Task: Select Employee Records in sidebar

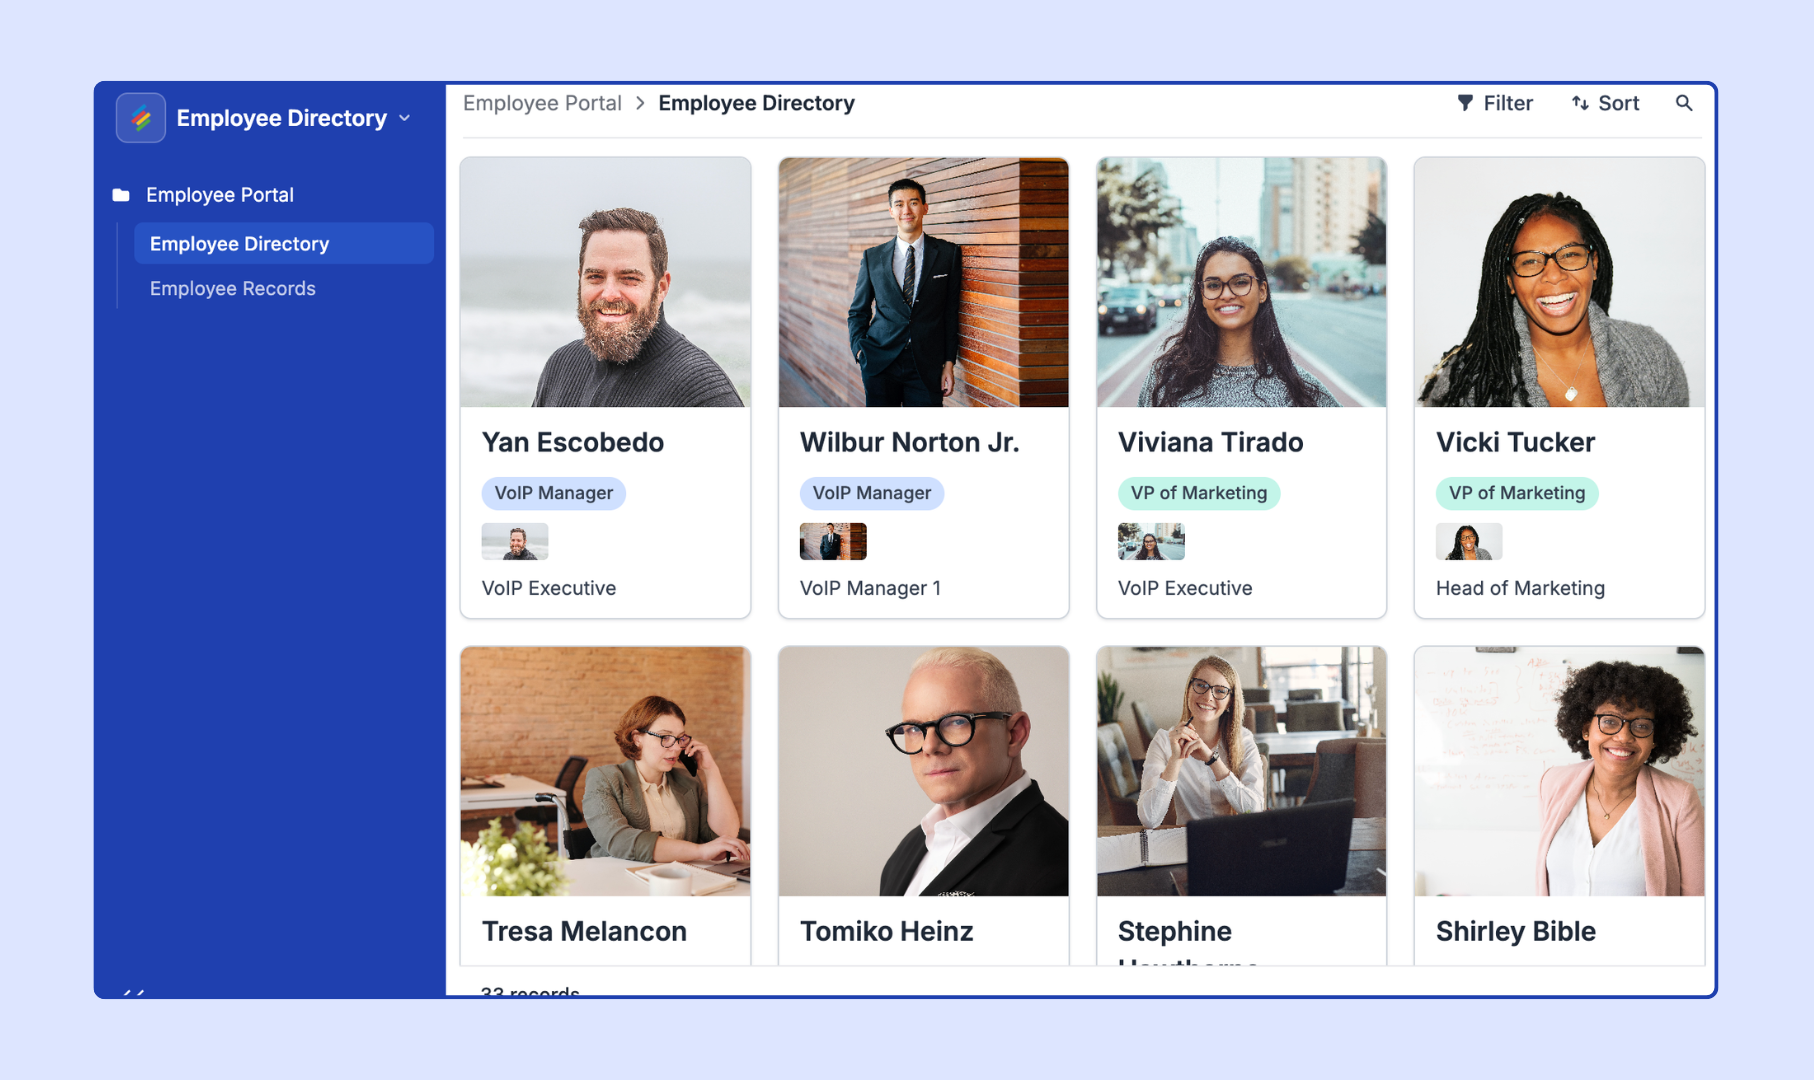Action: click(x=233, y=288)
